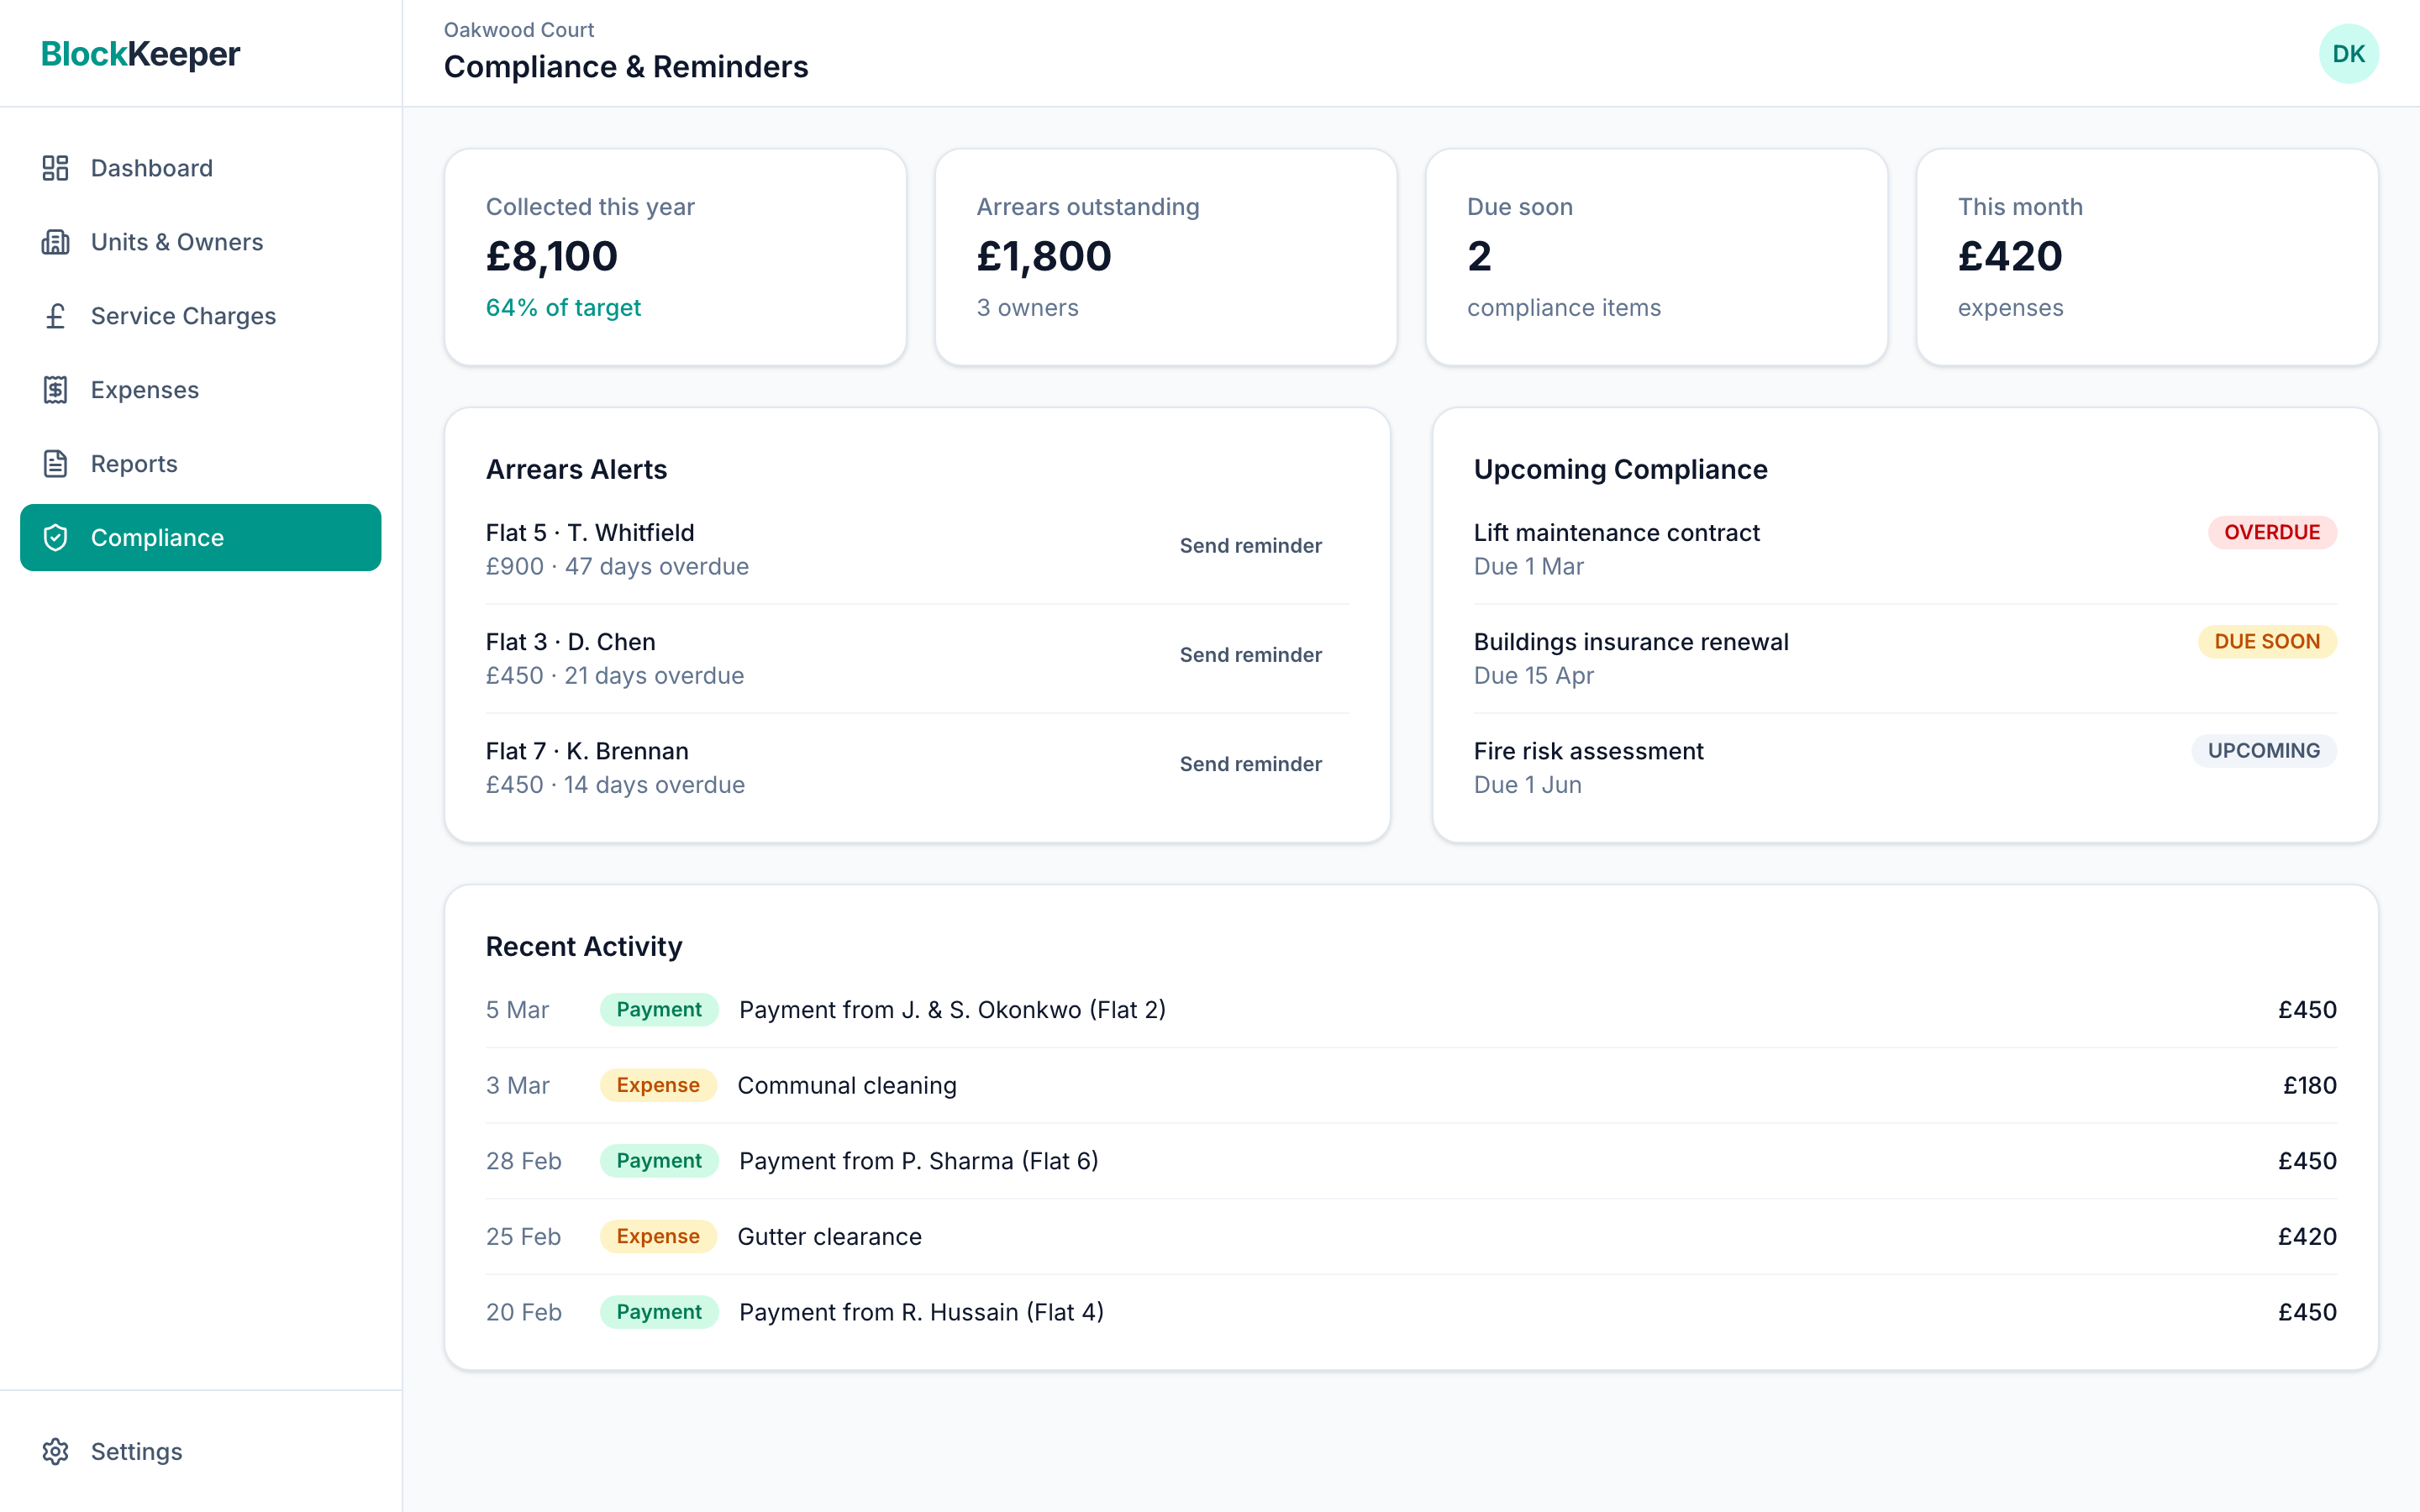
Task: Click the Compliance shield icon
Action: pos(56,537)
